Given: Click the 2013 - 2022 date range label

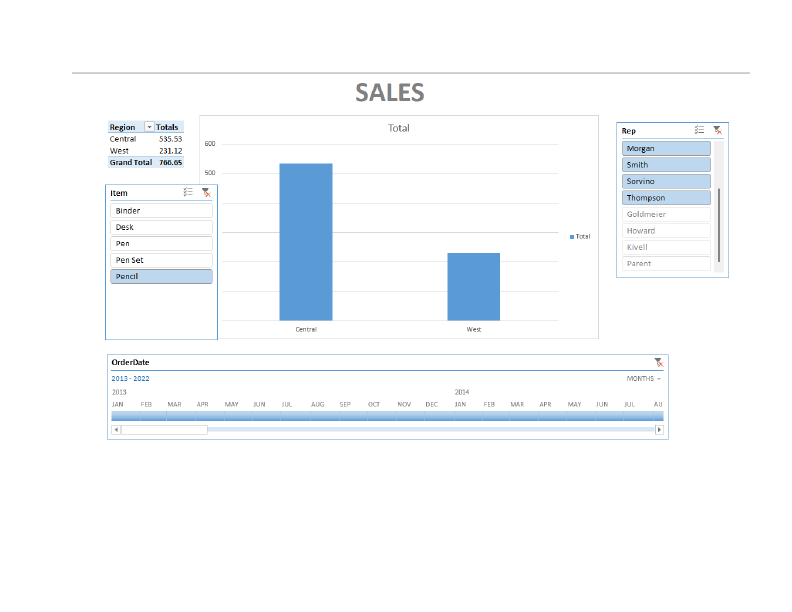Looking at the screenshot, I should point(130,378).
